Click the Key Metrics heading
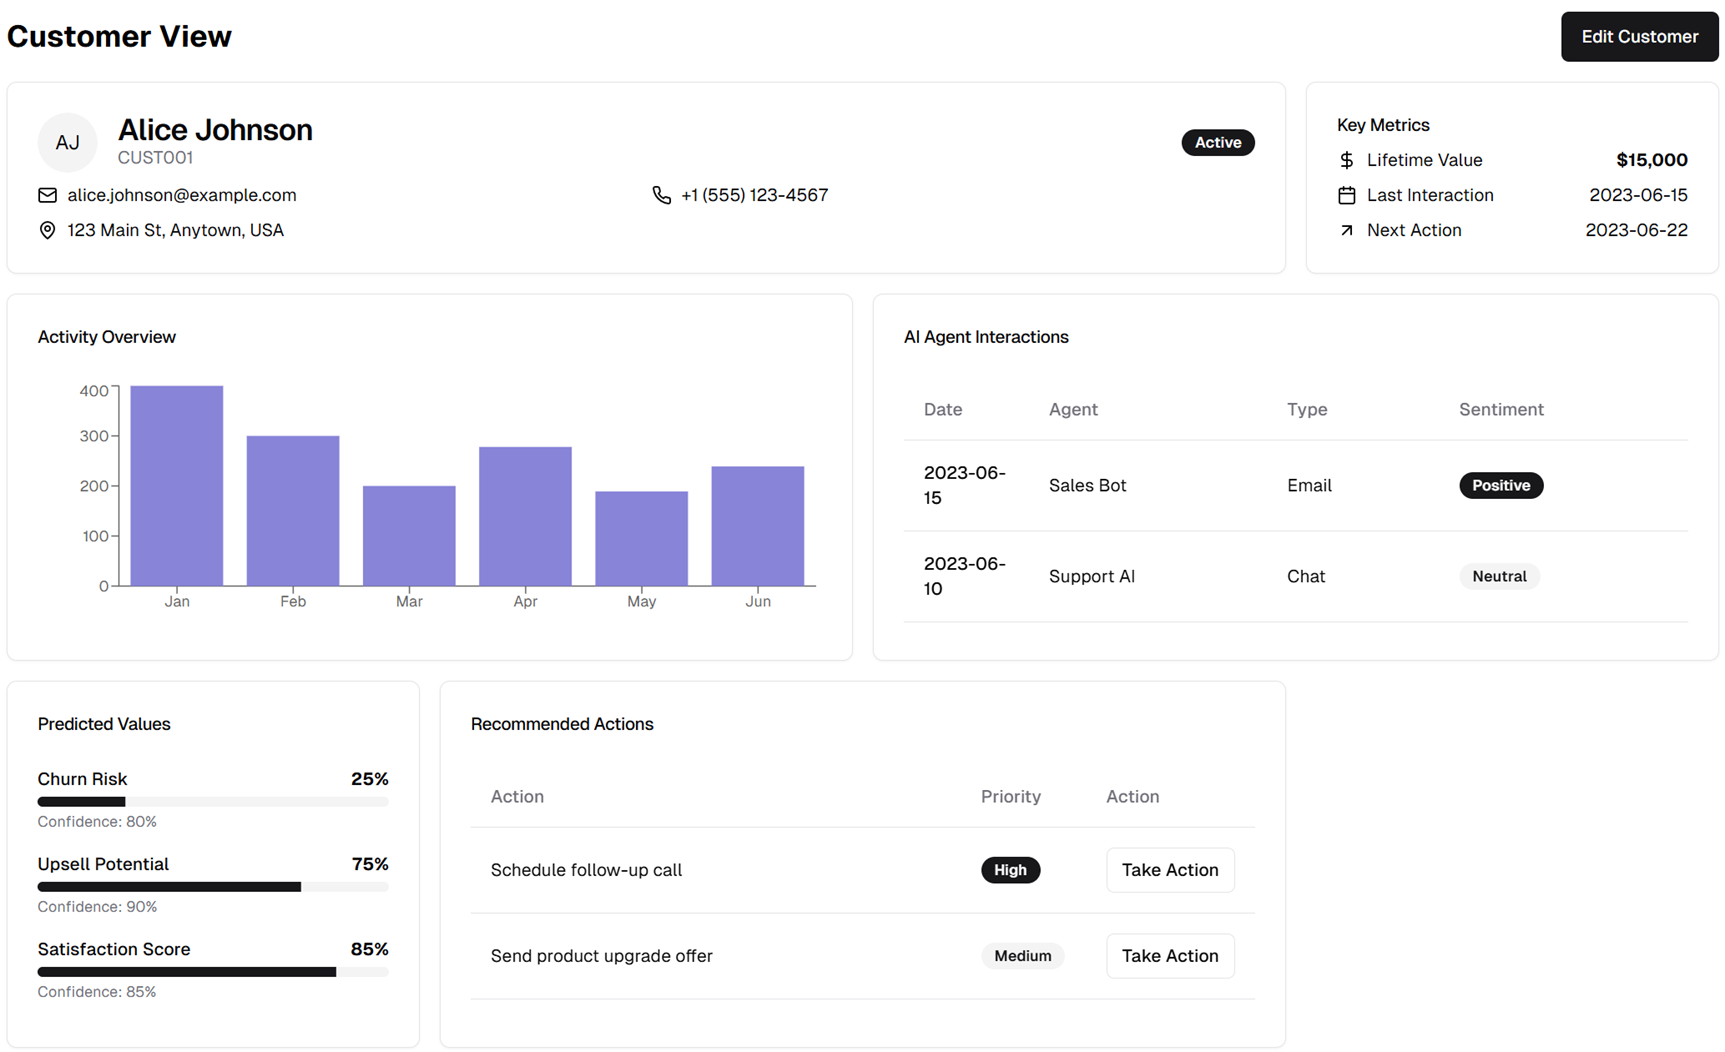 [x=1383, y=125]
